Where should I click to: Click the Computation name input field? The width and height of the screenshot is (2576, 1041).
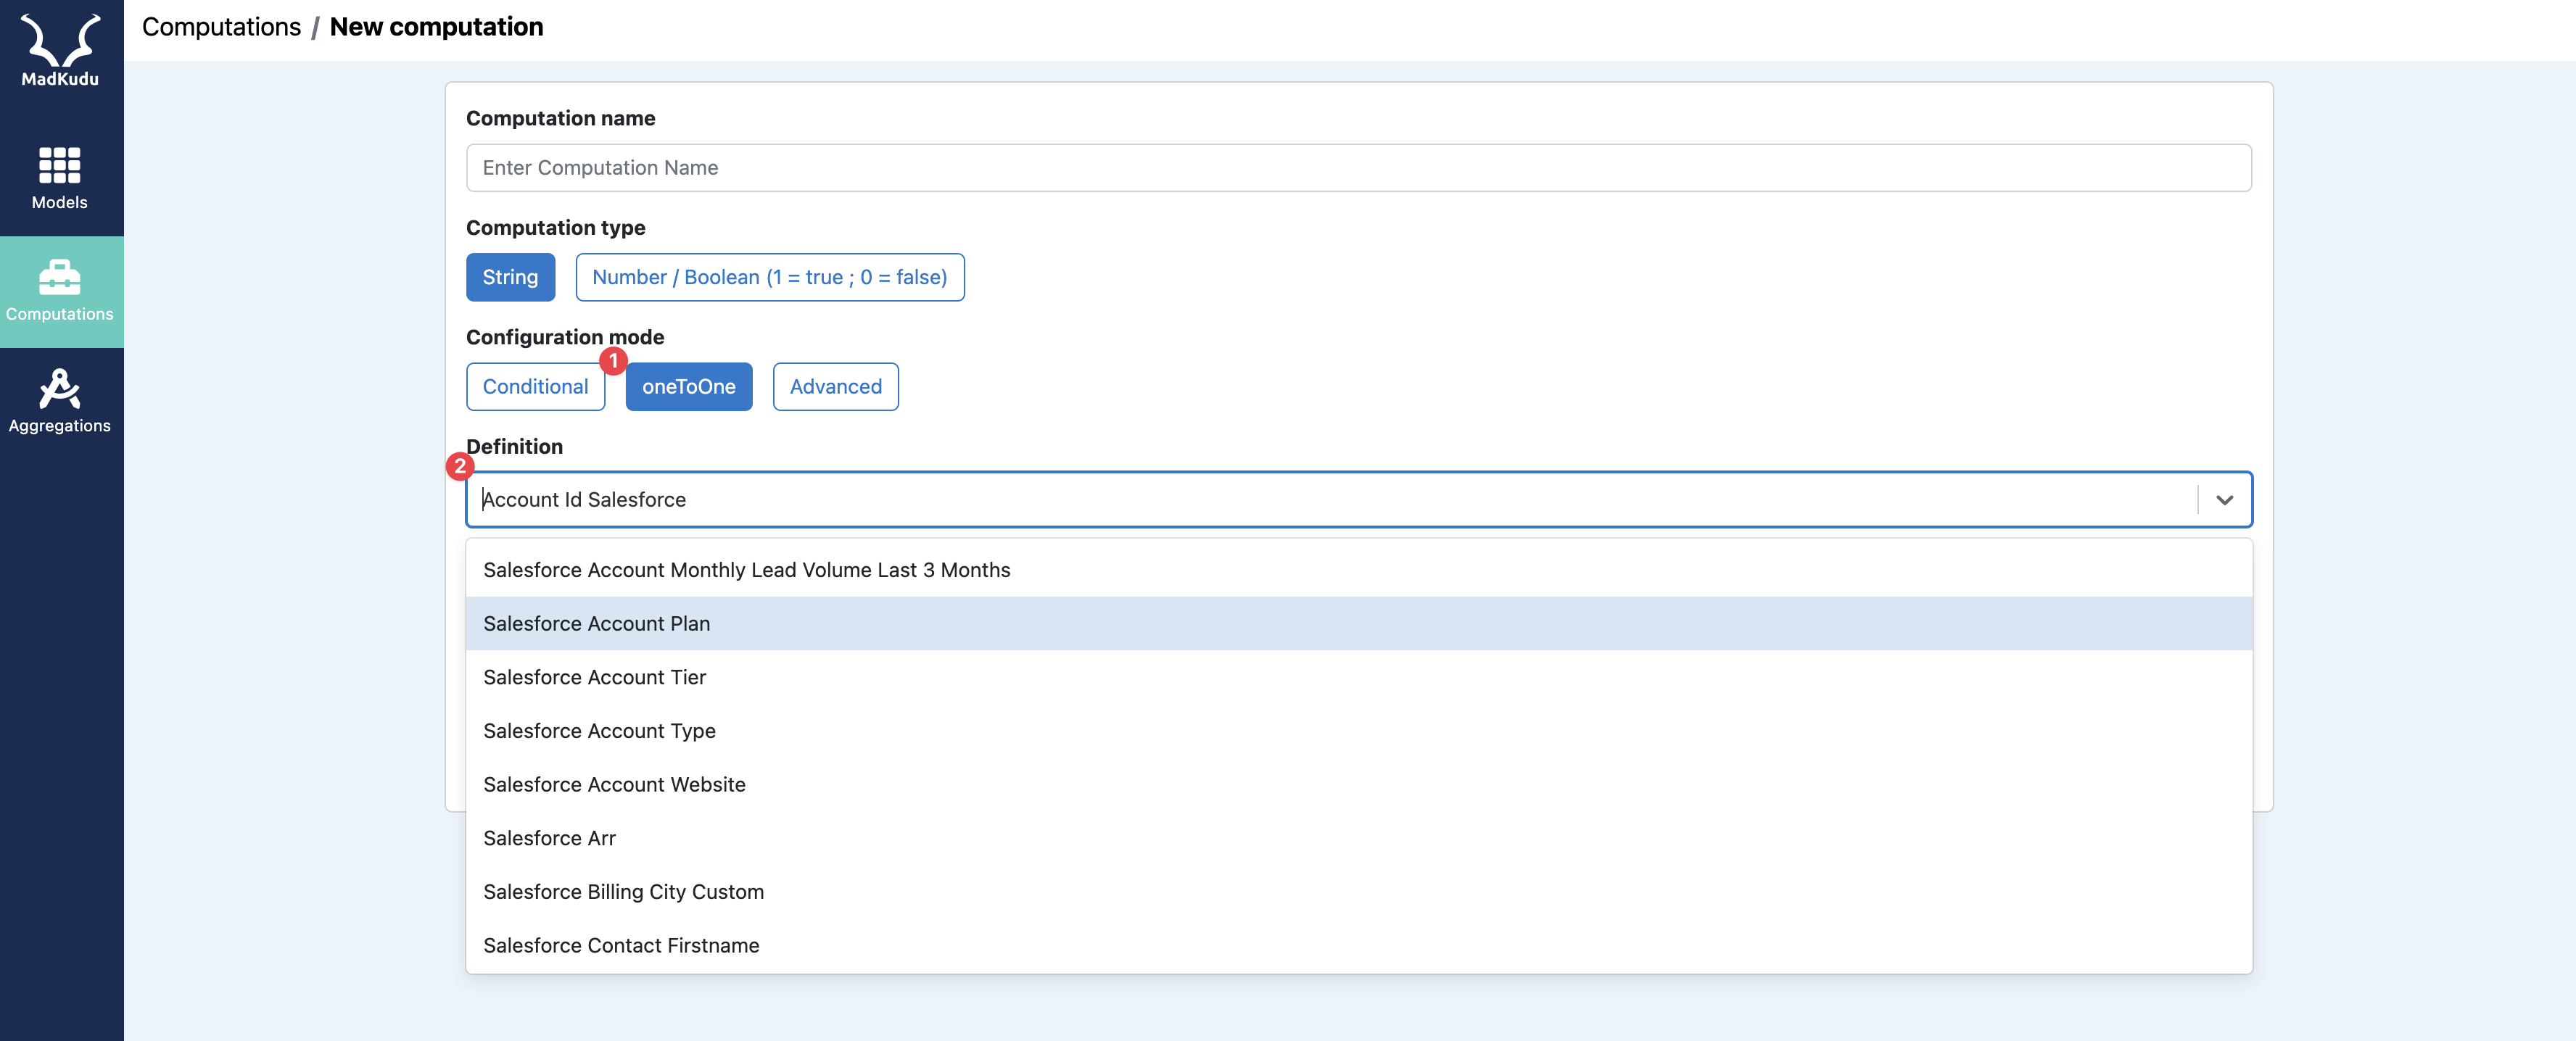[x=1358, y=168]
